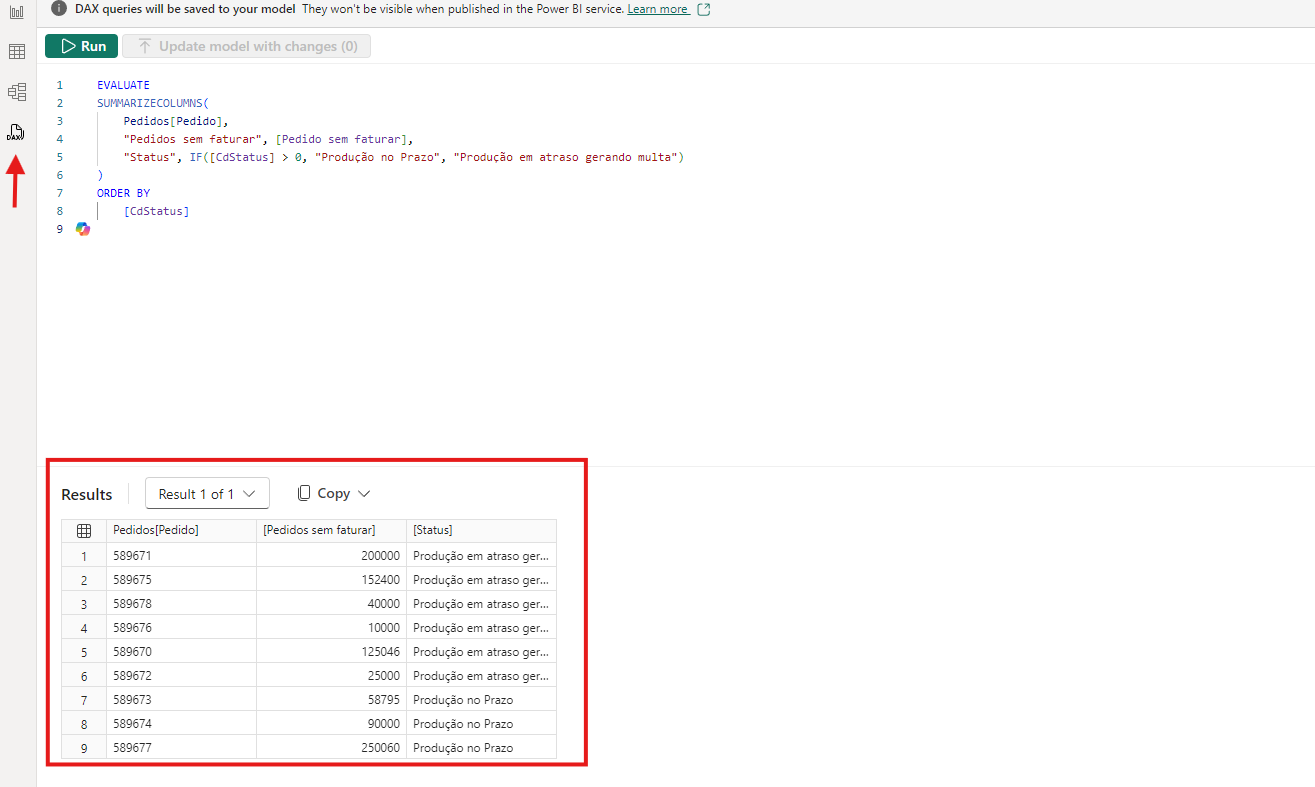This screenshot has height=787, width=1315.
Task: Place cursor on the ORDER BY line
Action: tap(124, 193)
